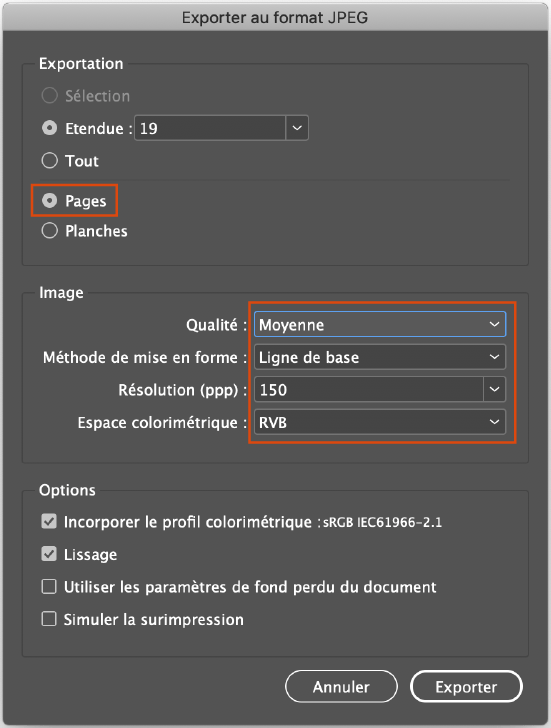551x728 pixels.
Task: Choose the Etendue radio option
Action: coord(49,128)
